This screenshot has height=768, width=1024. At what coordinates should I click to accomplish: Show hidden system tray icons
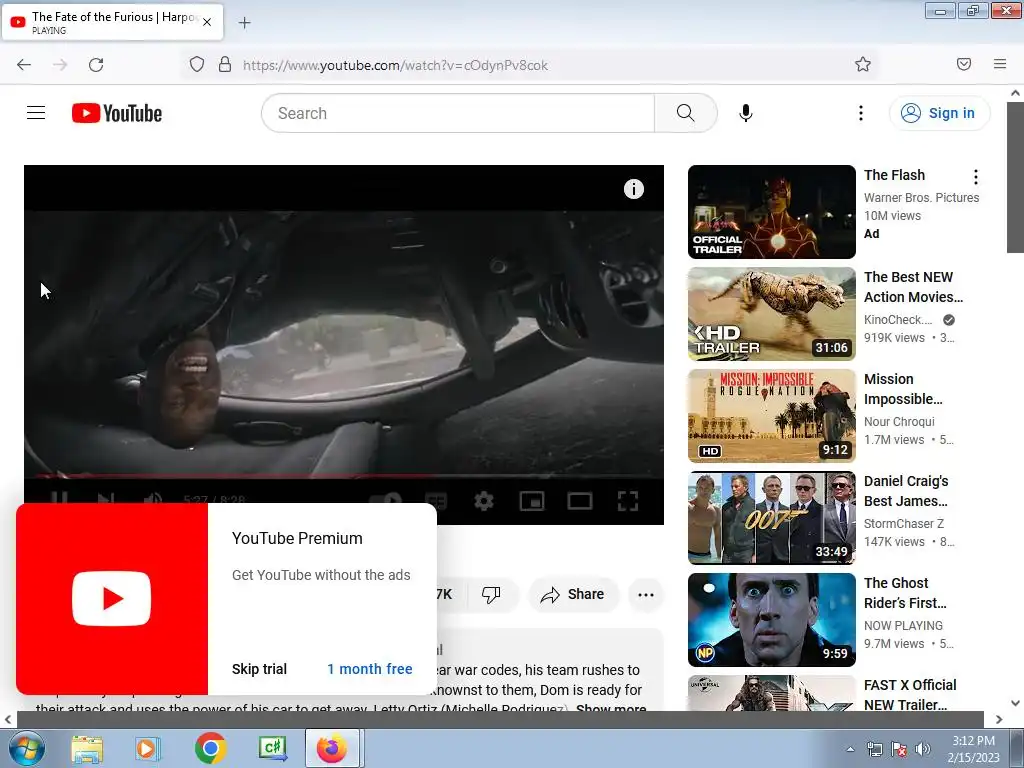tap(850, 749)
